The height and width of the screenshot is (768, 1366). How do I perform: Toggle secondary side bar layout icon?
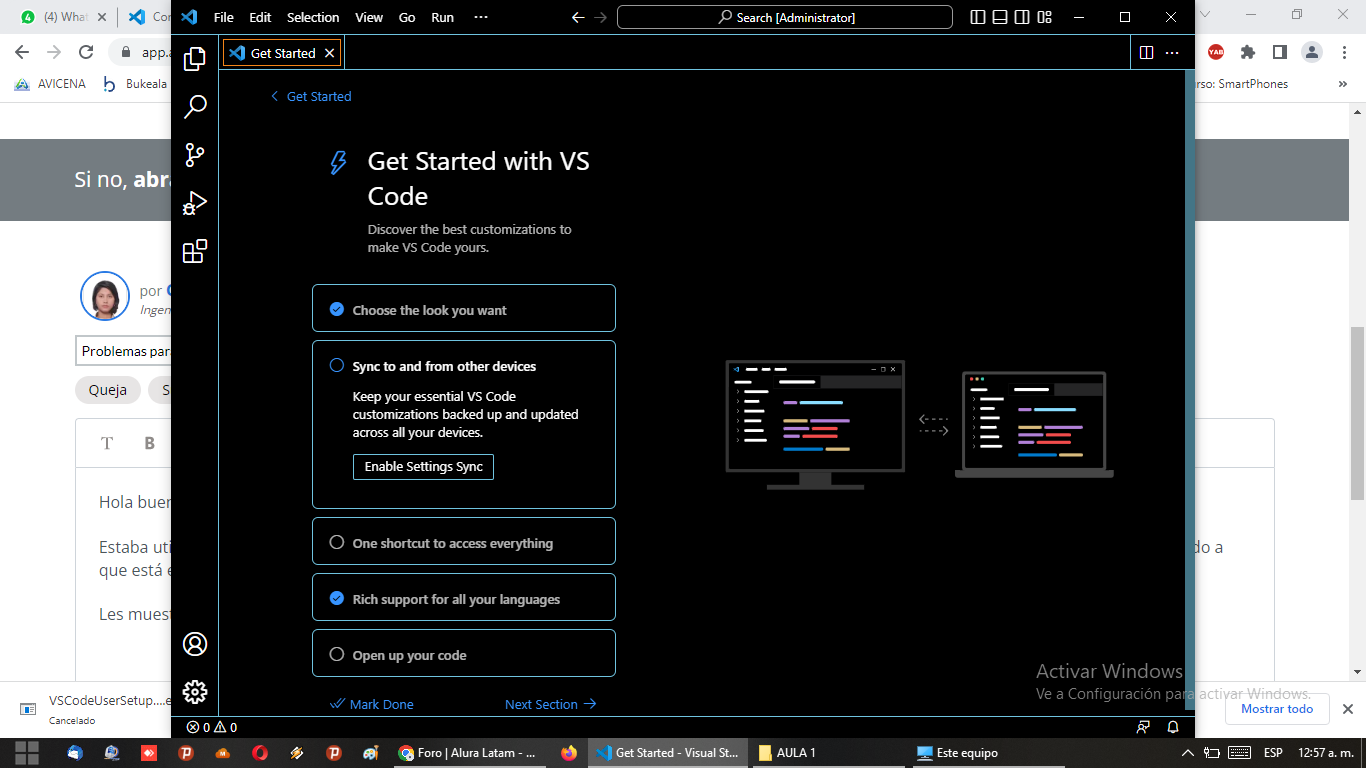1021,17
